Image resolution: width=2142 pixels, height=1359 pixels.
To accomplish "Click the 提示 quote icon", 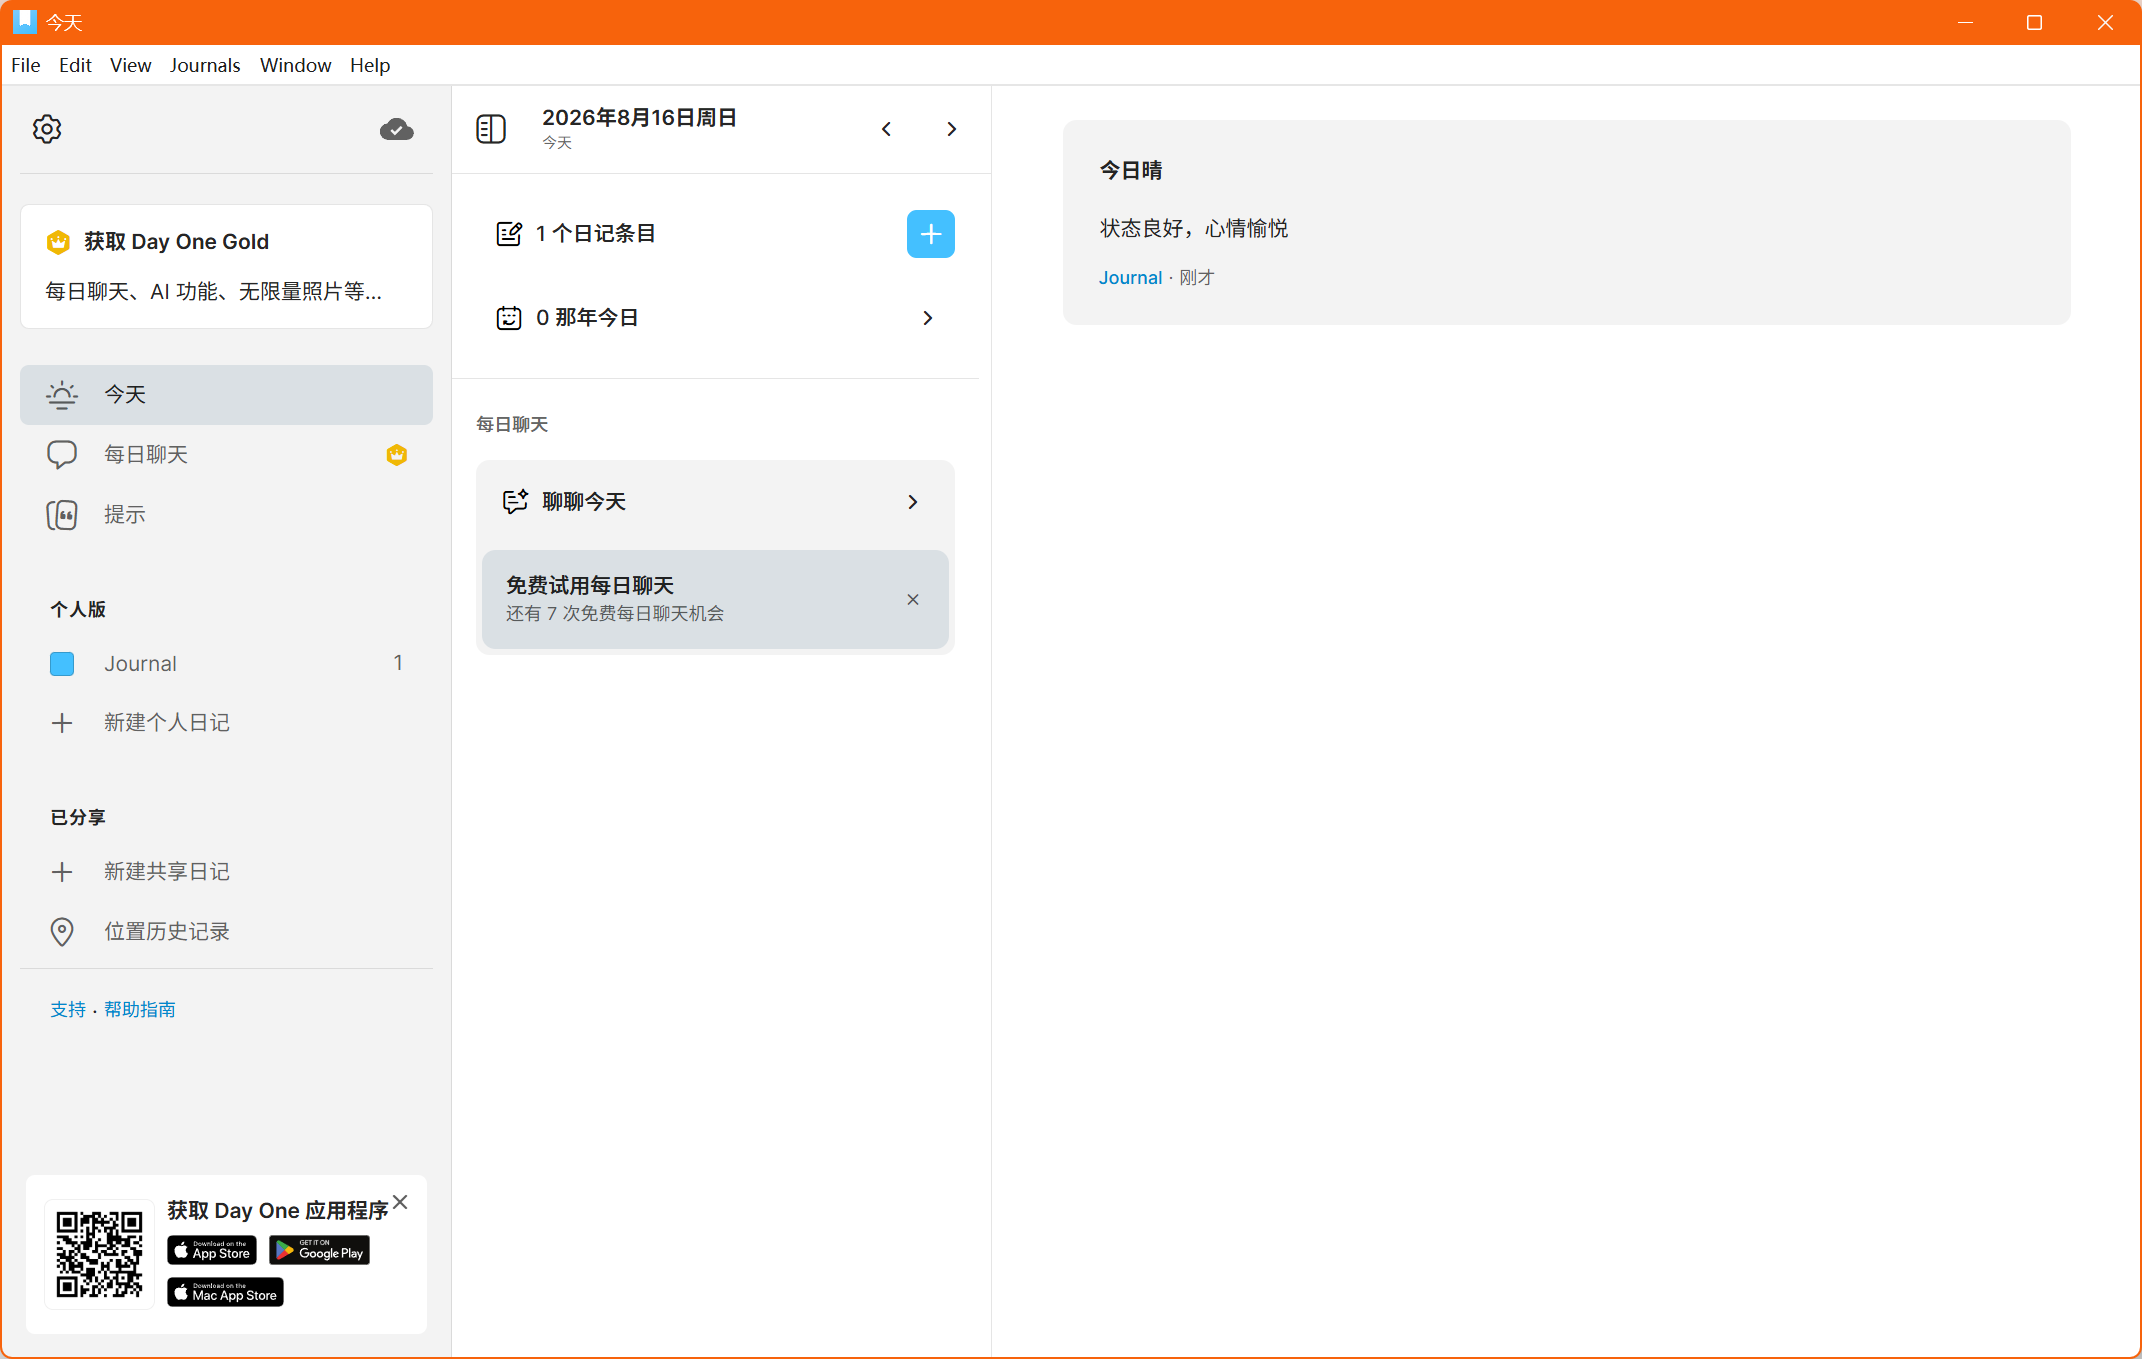I will click(x=62, y=515).
